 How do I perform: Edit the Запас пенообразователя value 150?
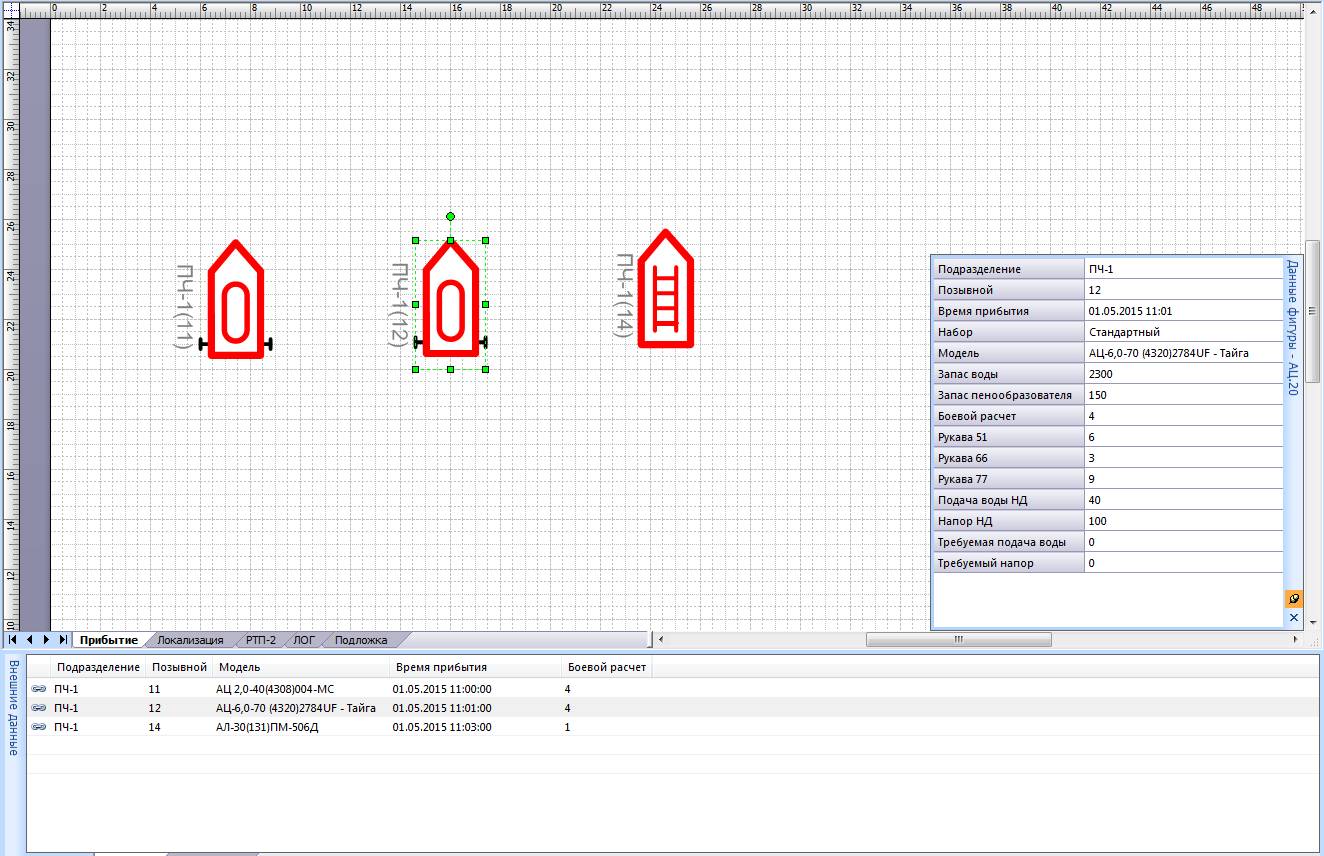1183,395
